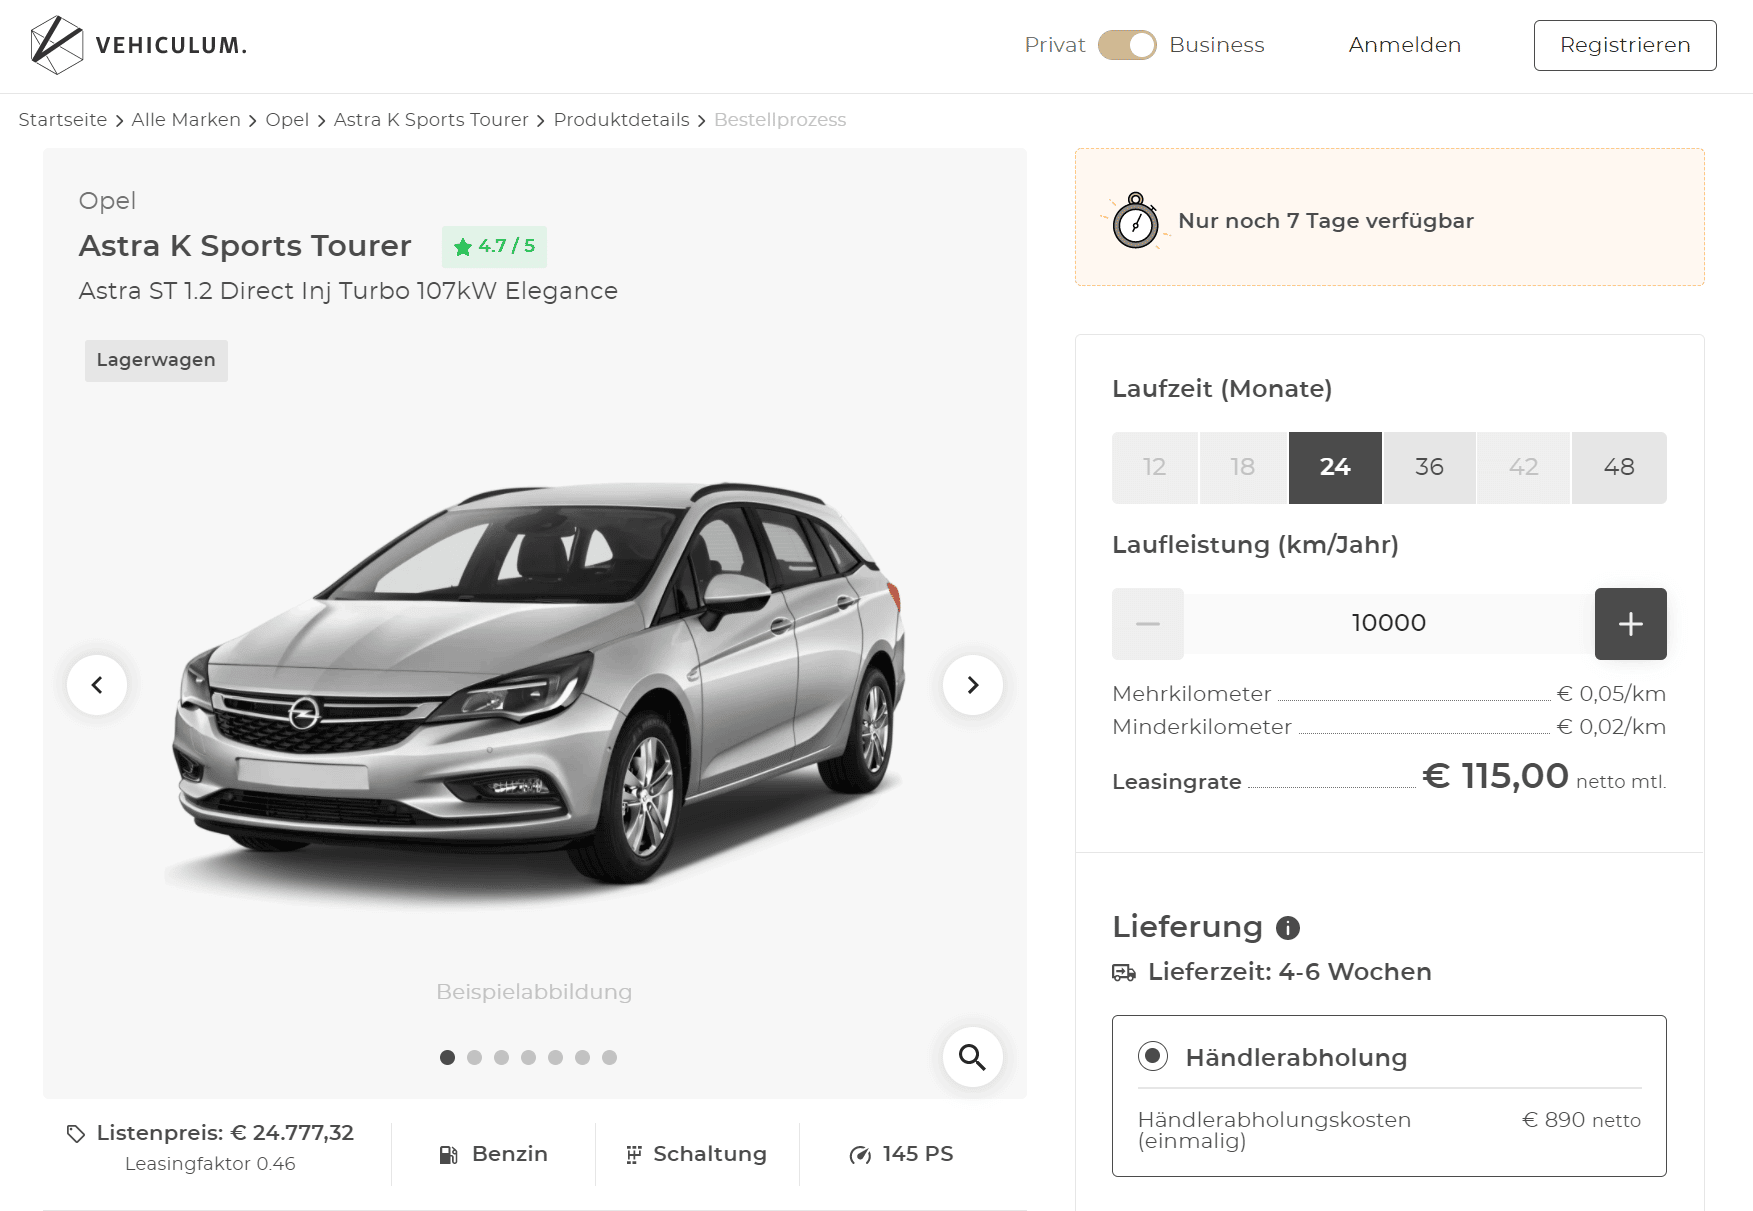Click the star rating badge 4.7 / 5
This screenshot has width=1753, height=1211.
(494, 246)
